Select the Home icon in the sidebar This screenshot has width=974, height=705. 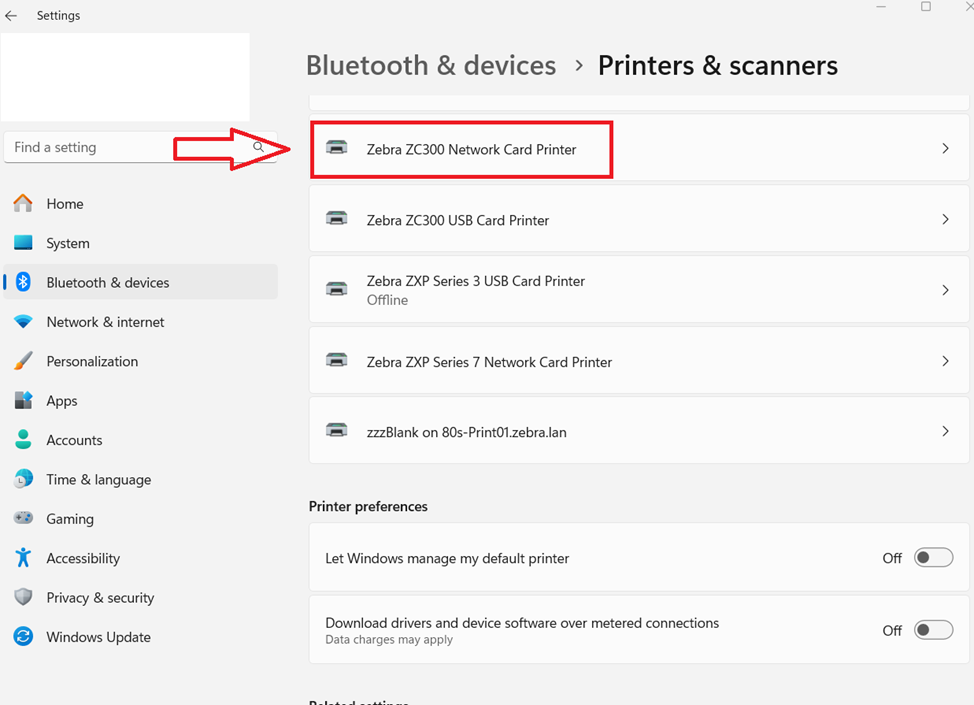[22, 203]
